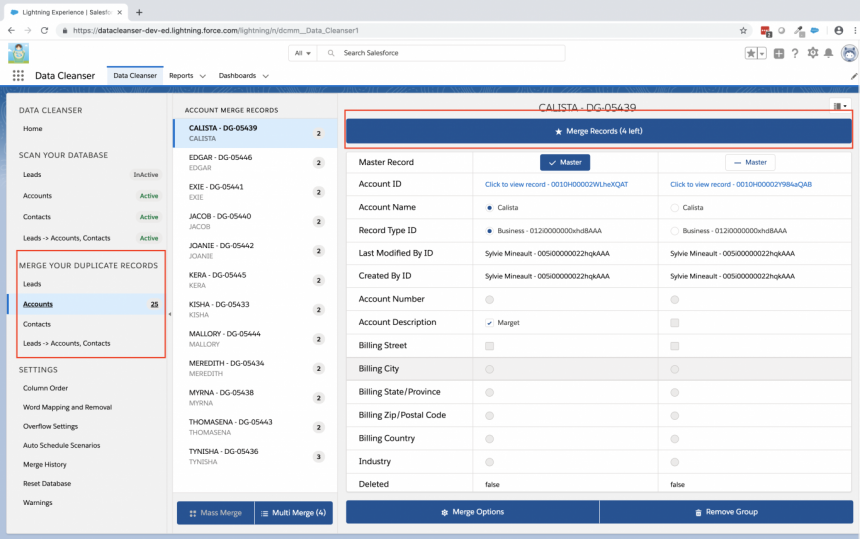Reload the page in the browser
The height and width of the screenshot is (539, 860).
click(x=44, y=31)
